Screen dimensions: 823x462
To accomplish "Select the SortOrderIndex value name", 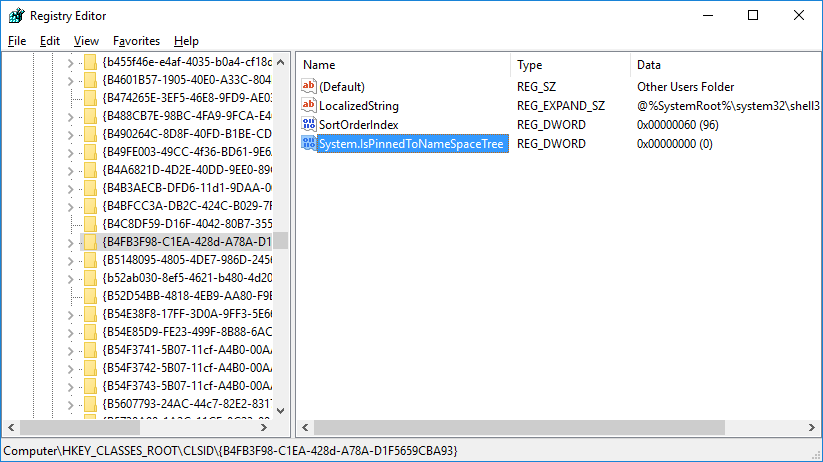I will point(359,124).
